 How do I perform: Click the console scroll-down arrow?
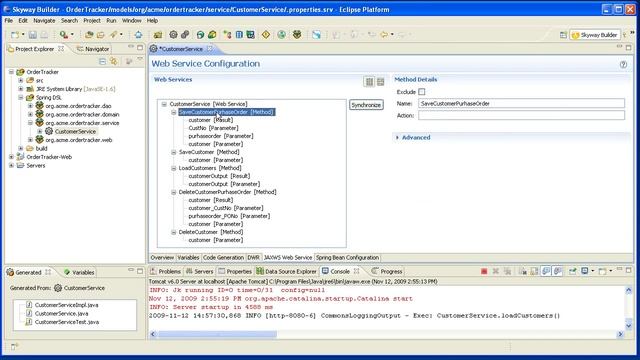pyautogui.click(x=629, y=326)
